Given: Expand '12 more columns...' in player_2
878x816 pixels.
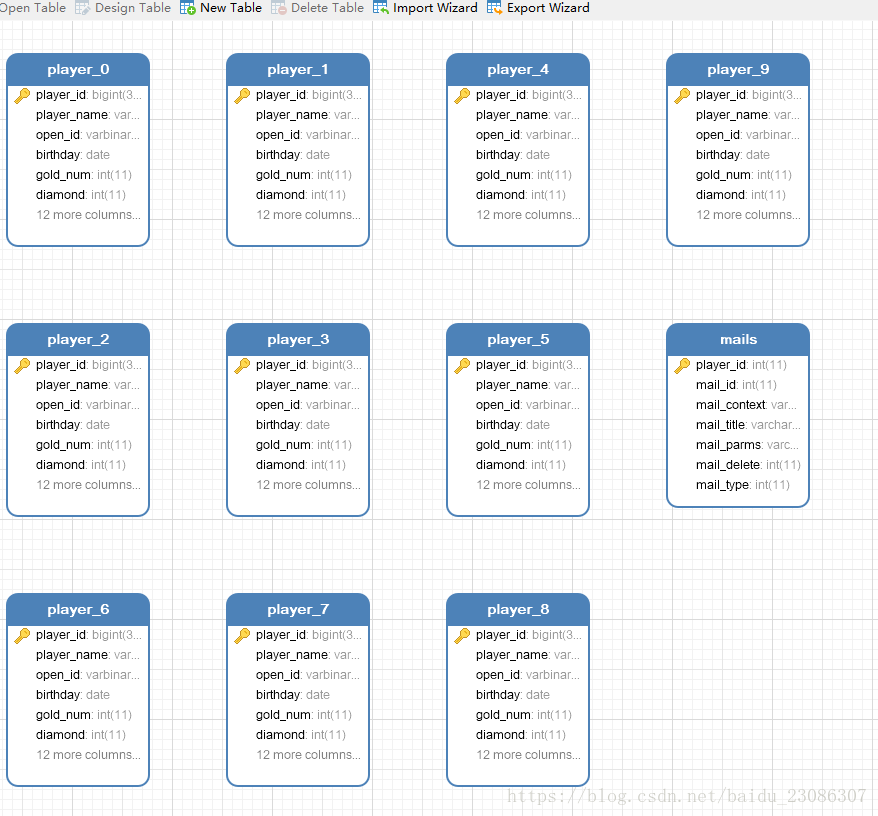Looking at the screenshot, I should tap(88, 485).
